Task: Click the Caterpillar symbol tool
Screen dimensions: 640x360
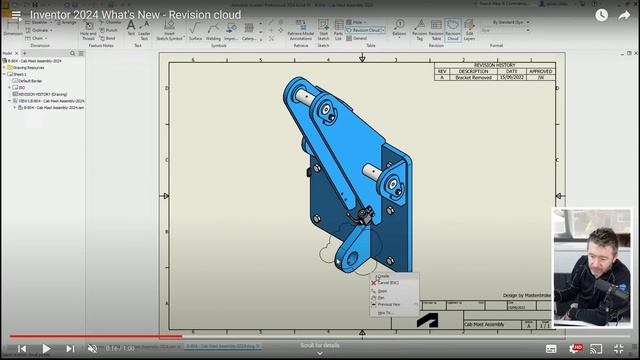Action: point(249,31)
